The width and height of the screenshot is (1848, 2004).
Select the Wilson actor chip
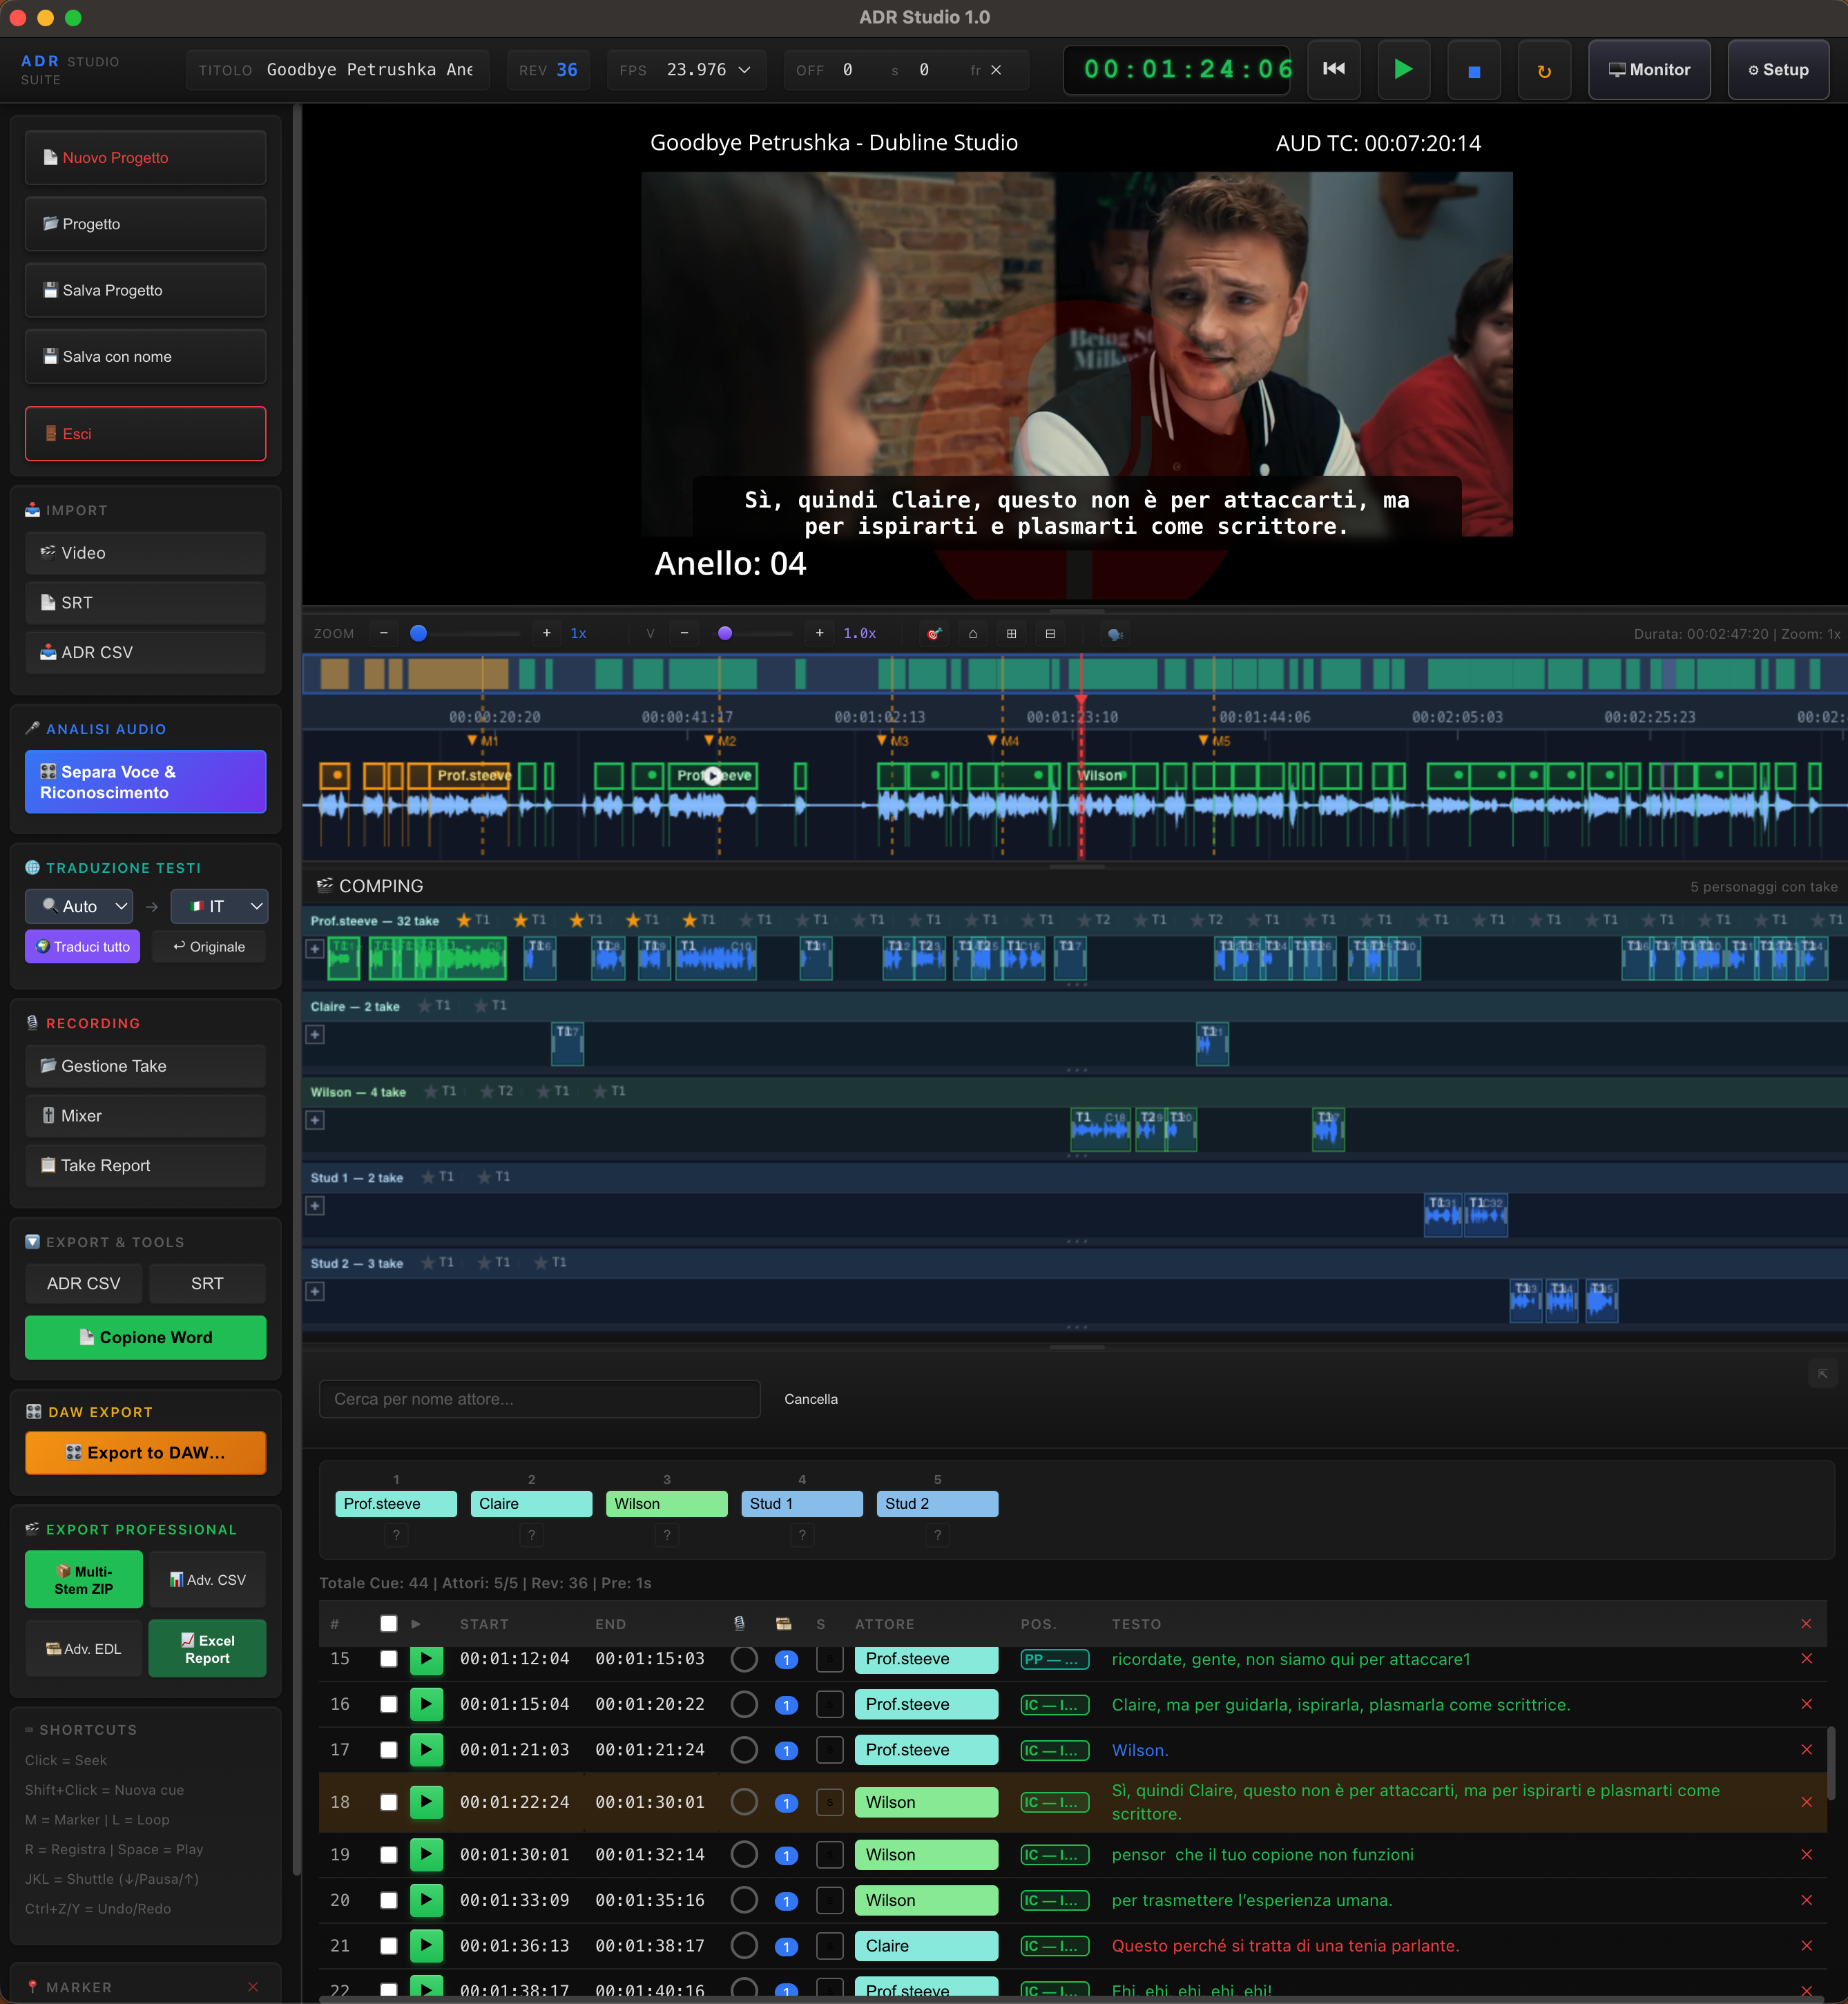667,1504
